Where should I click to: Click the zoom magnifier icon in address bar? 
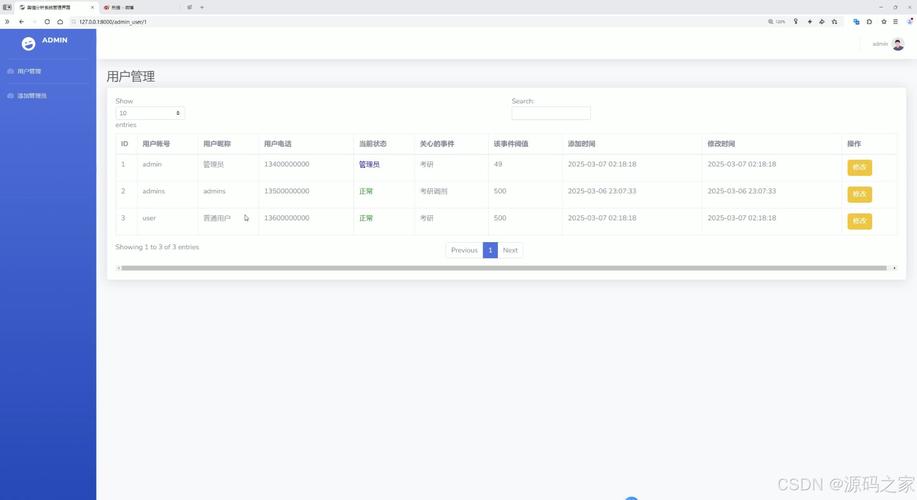pyautogui.click(x=771, y=21)
